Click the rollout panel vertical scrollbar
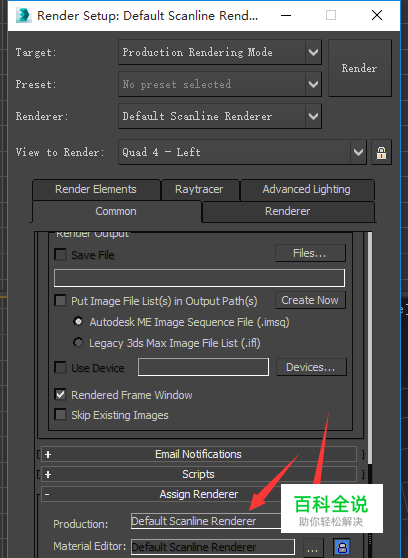This screenshot has width=408, height=558. pyautogui.click(x=370, y=347)
